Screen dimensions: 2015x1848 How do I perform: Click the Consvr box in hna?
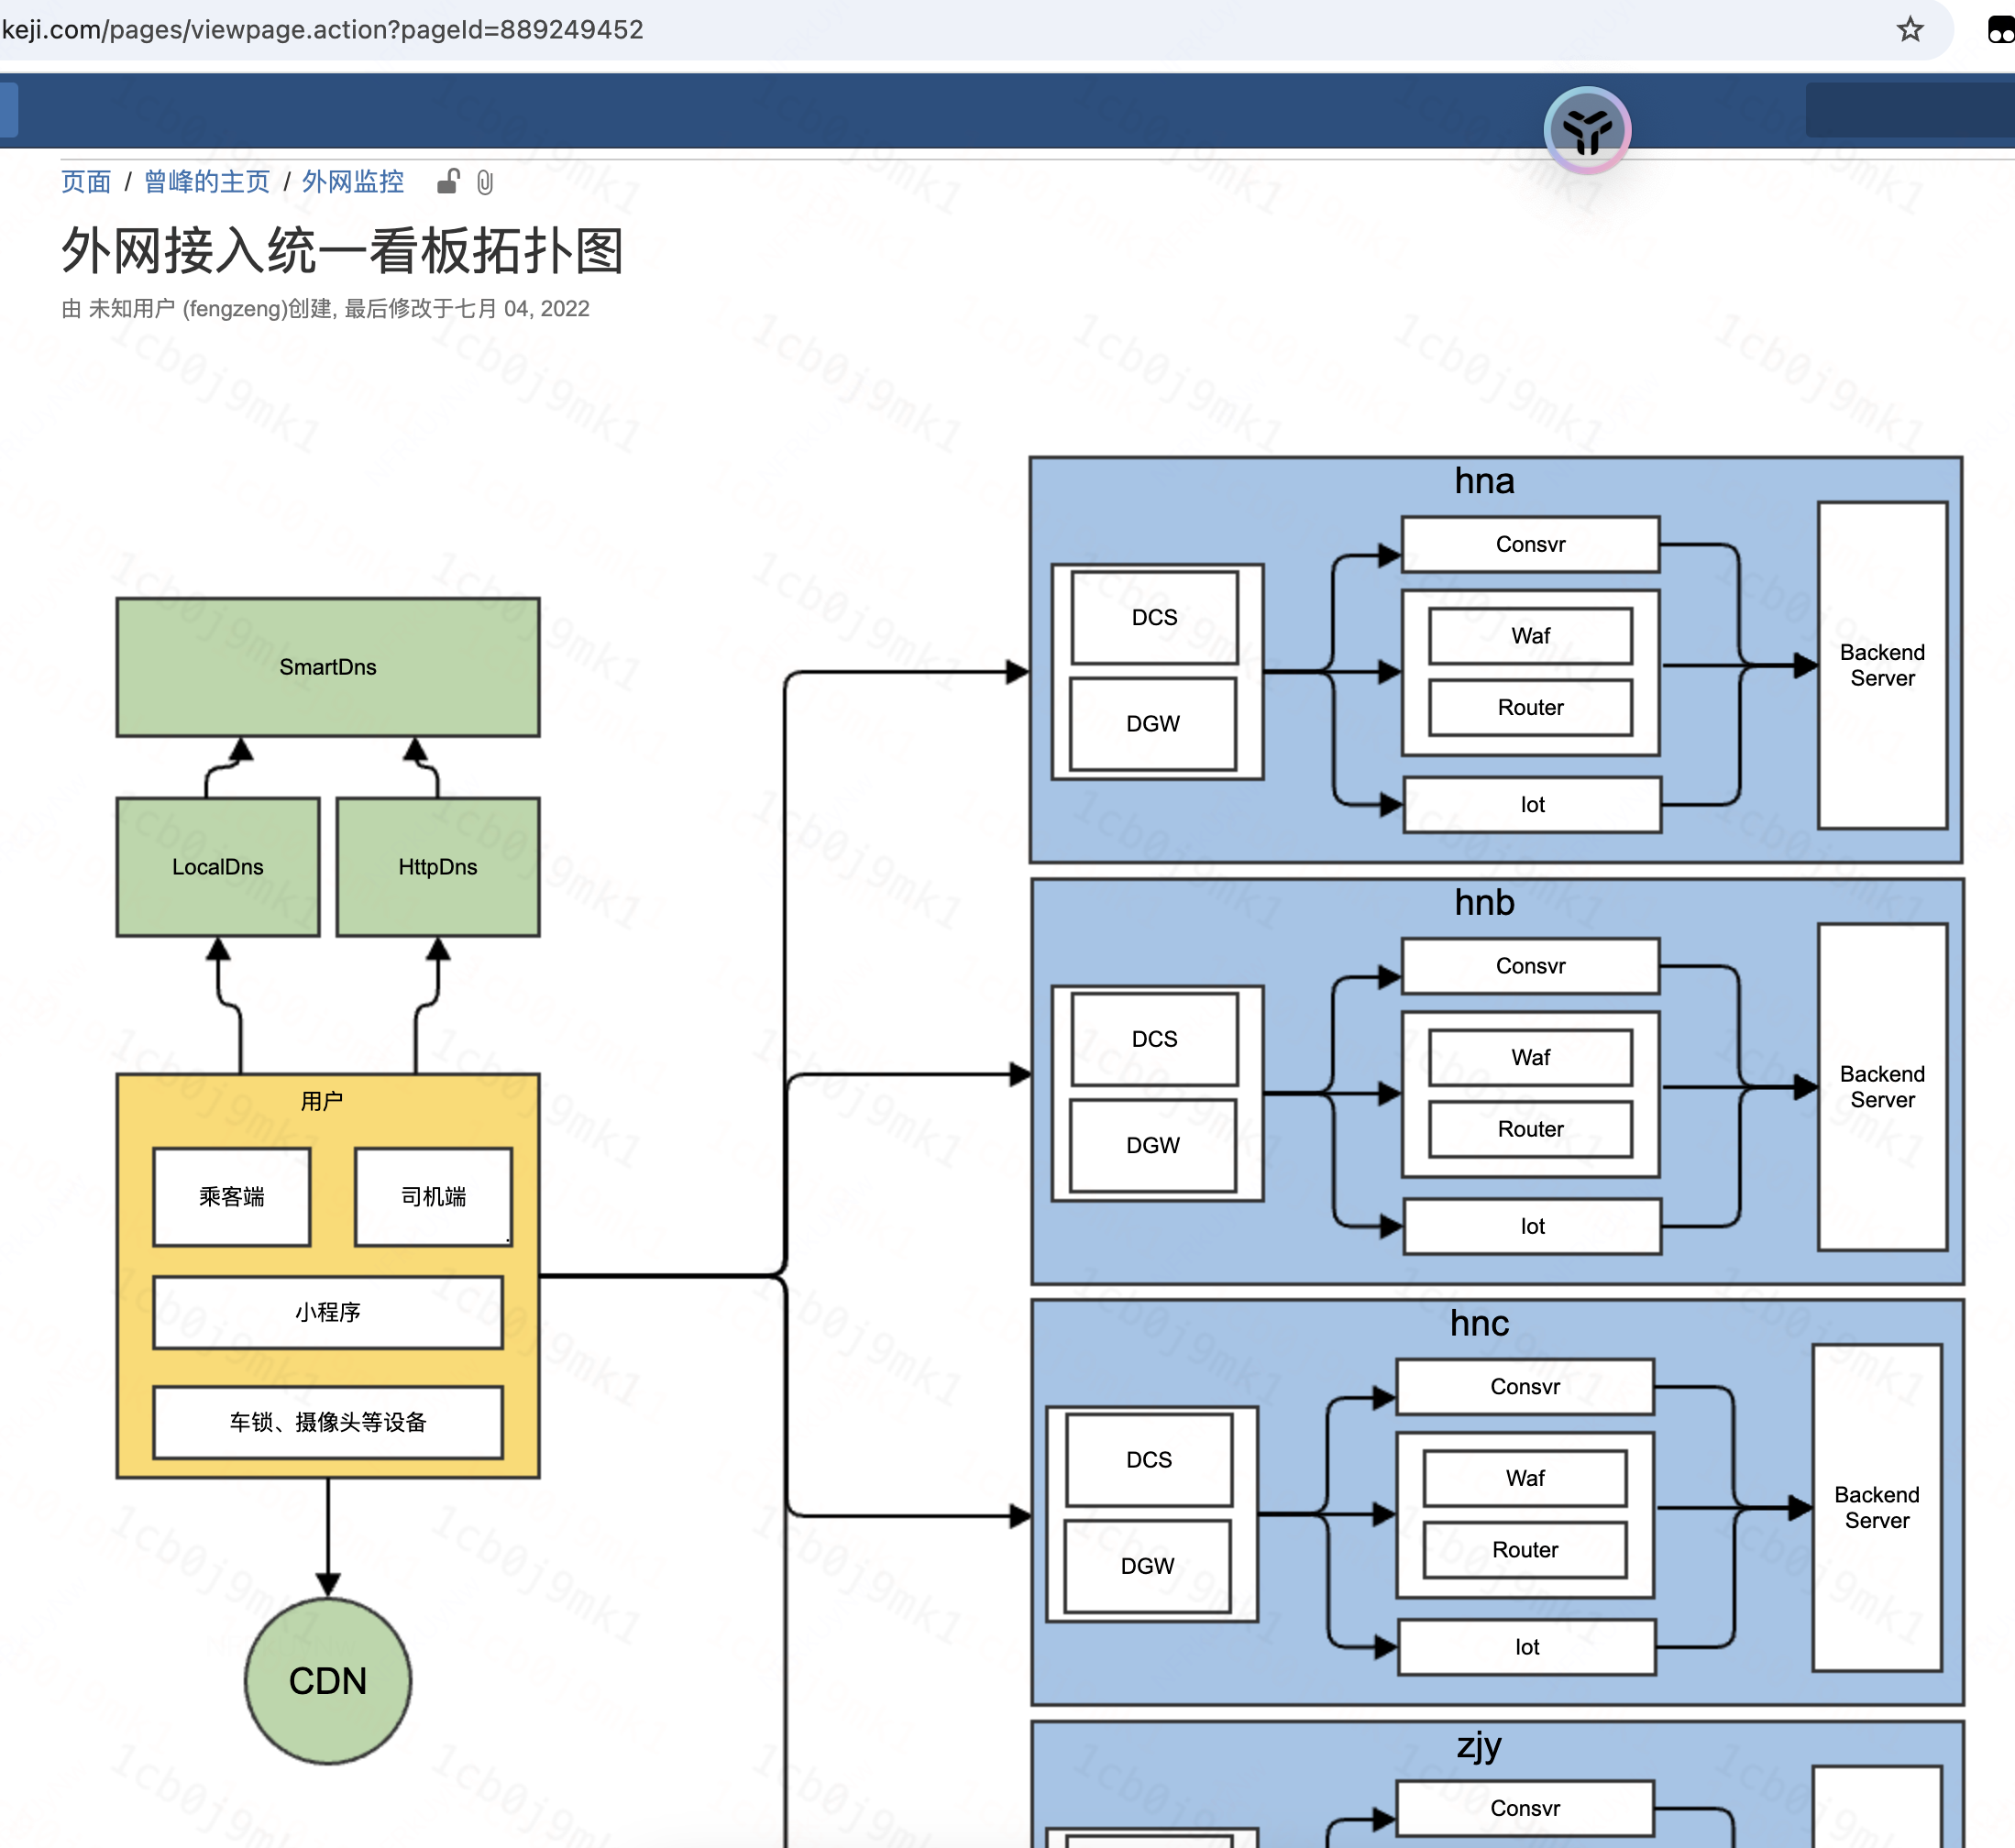1531,544
